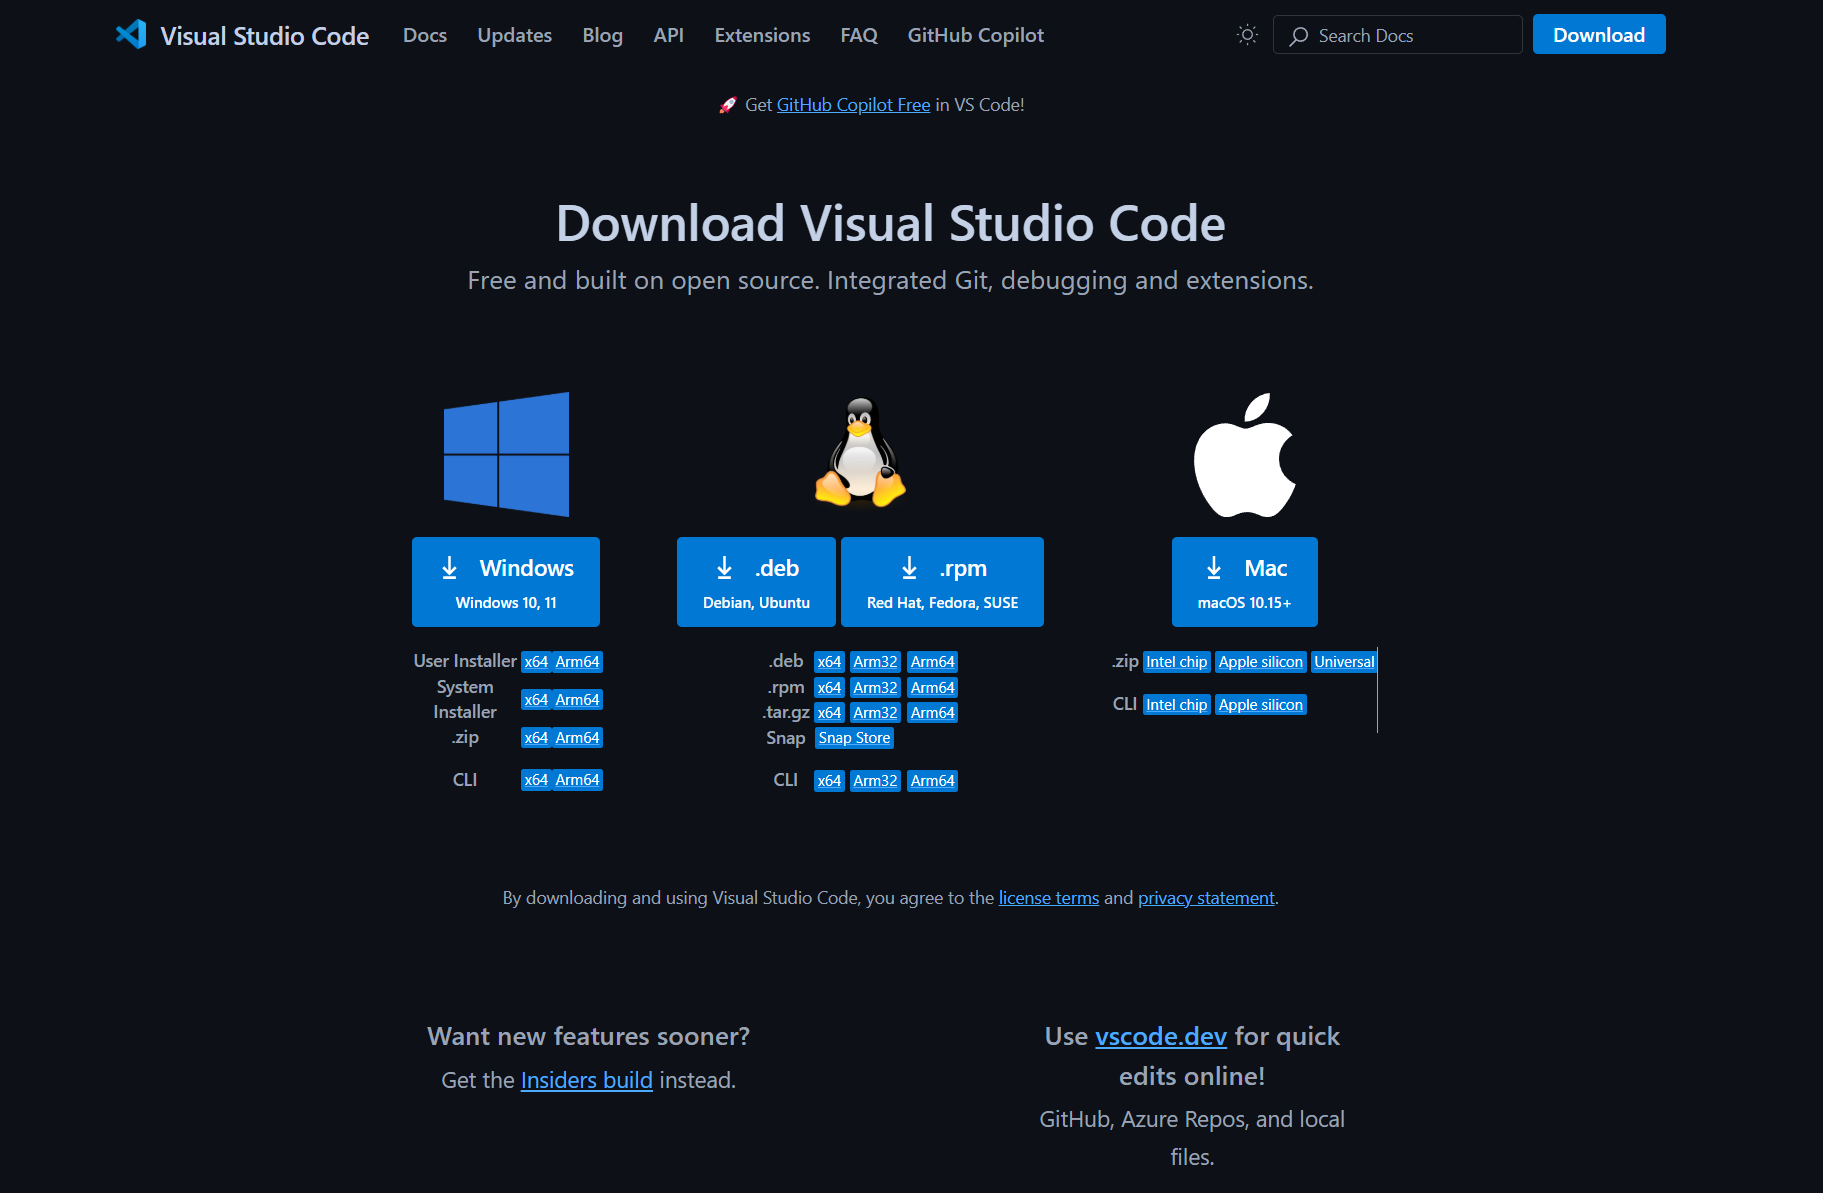The width and height of the screenshot is (1823, 1193).
Task: Go to the Blog page
Action: pos(603,35)
